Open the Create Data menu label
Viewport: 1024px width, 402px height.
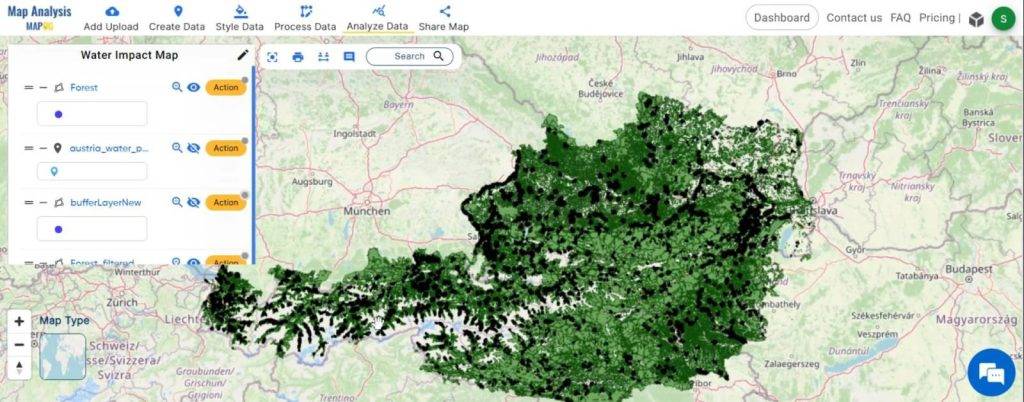pyautogui.click(x=177, y=27)
